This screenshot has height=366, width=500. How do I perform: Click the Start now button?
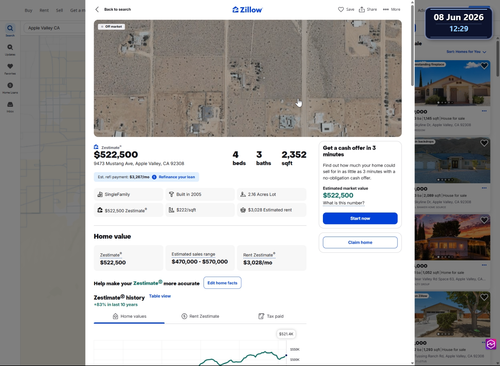tap(360, 218)
